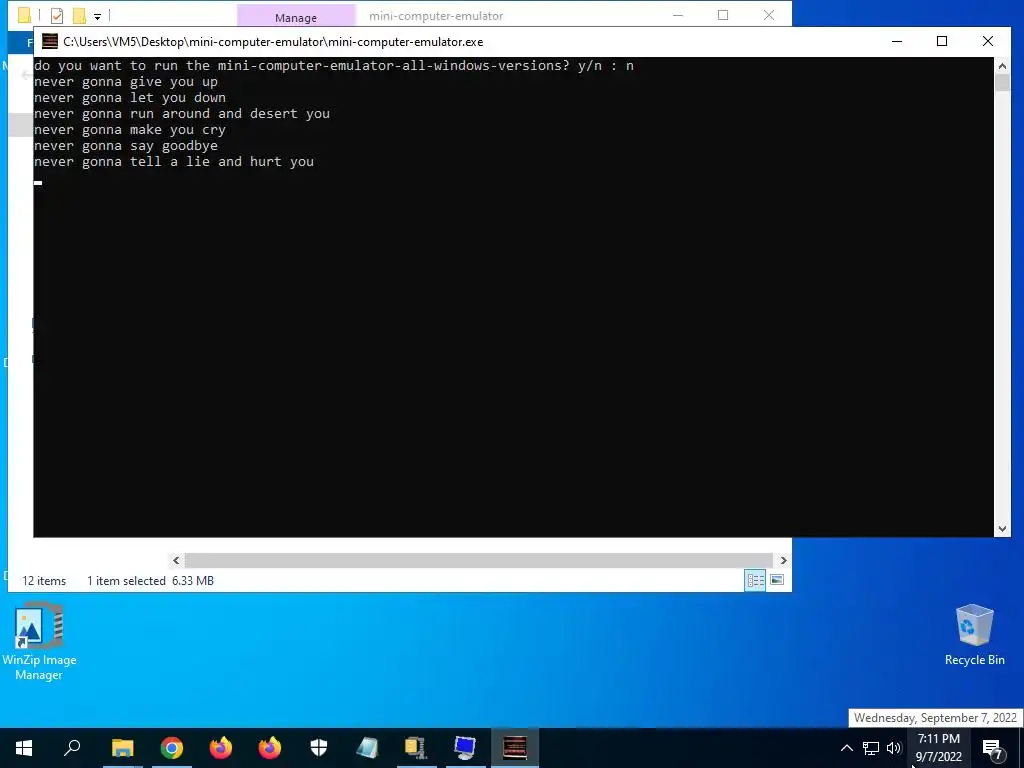Open the first Firefox taskbar icon
1024x768 pixels.
click(221, 748)
